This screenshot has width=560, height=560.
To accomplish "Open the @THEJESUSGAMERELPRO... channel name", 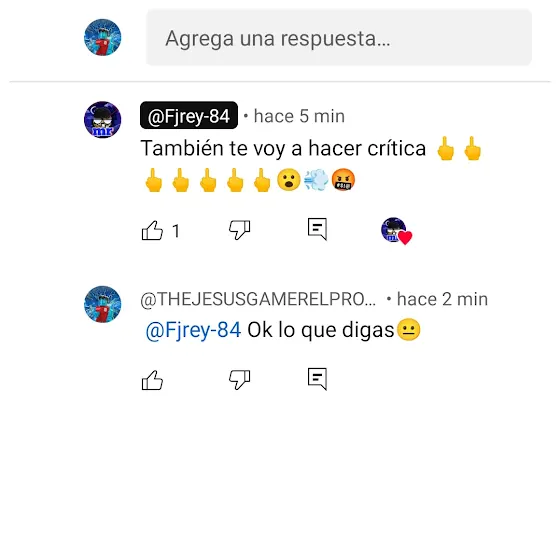I will click(258, 299).
